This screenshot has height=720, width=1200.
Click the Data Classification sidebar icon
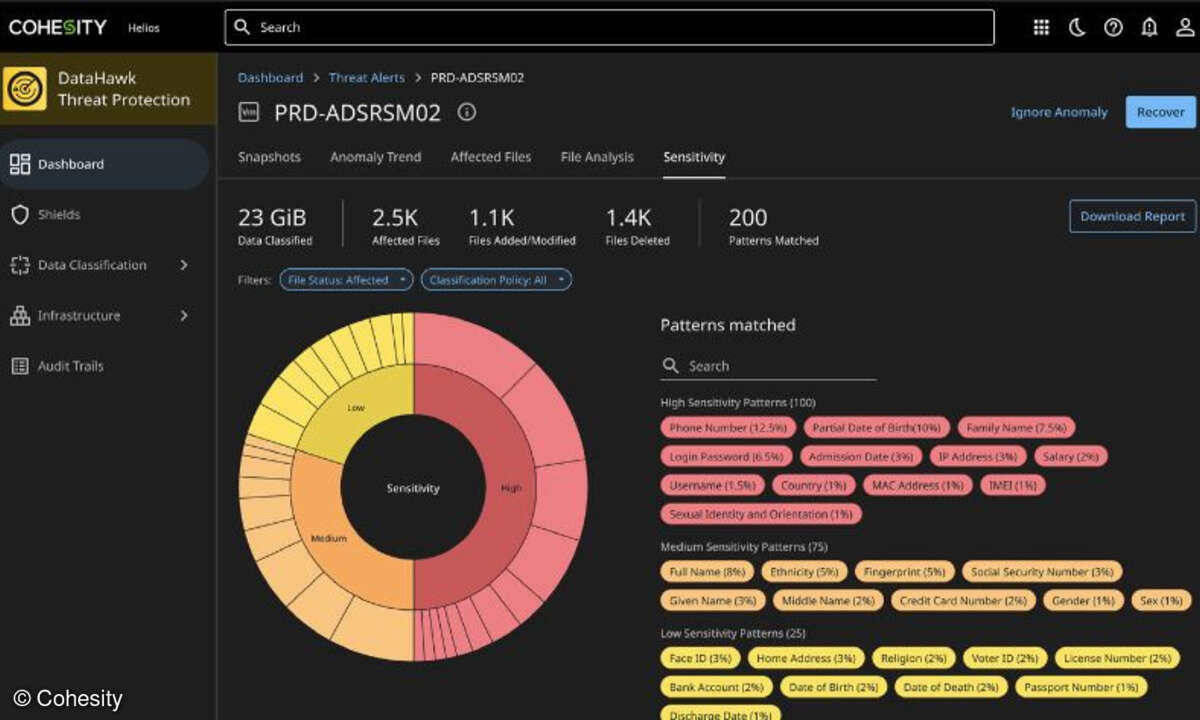20,265
